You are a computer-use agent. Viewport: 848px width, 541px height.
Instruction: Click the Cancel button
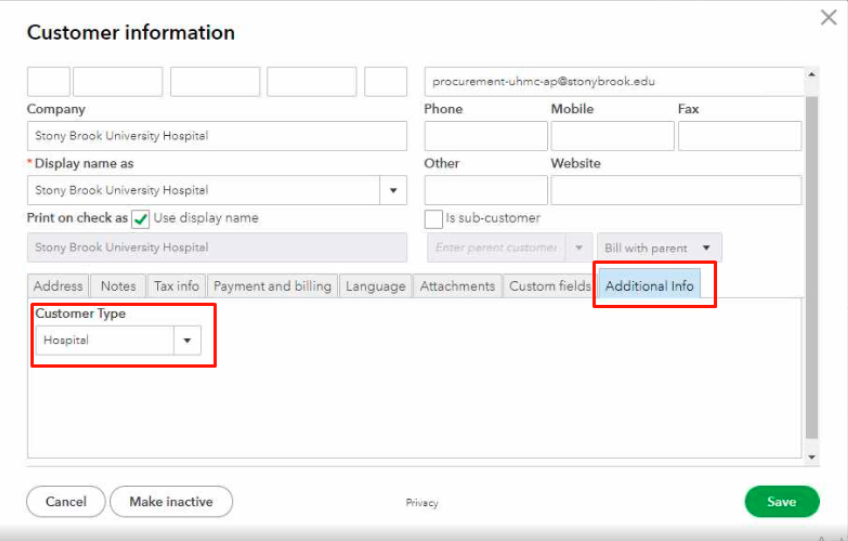(66, 502)
